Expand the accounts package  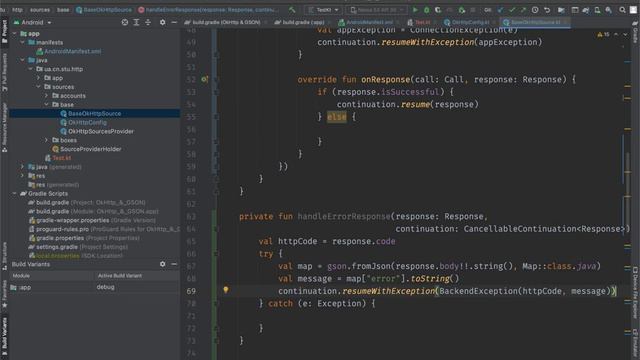pos(46,96)
